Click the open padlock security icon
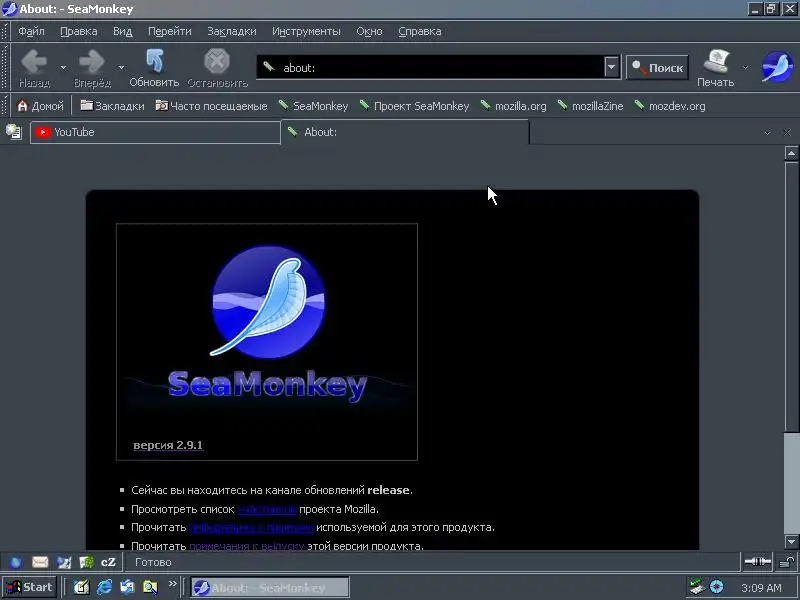The image size is (800, 600). click(x=787, y=562)
